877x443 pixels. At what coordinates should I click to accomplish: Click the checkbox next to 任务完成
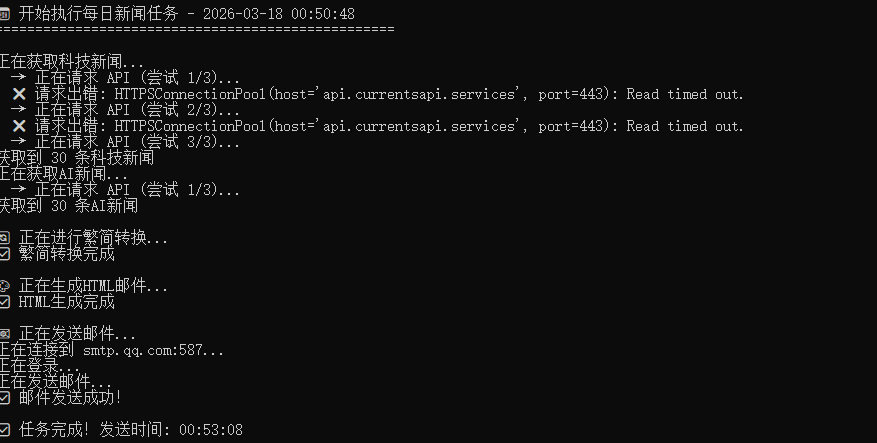click(4, 430)
